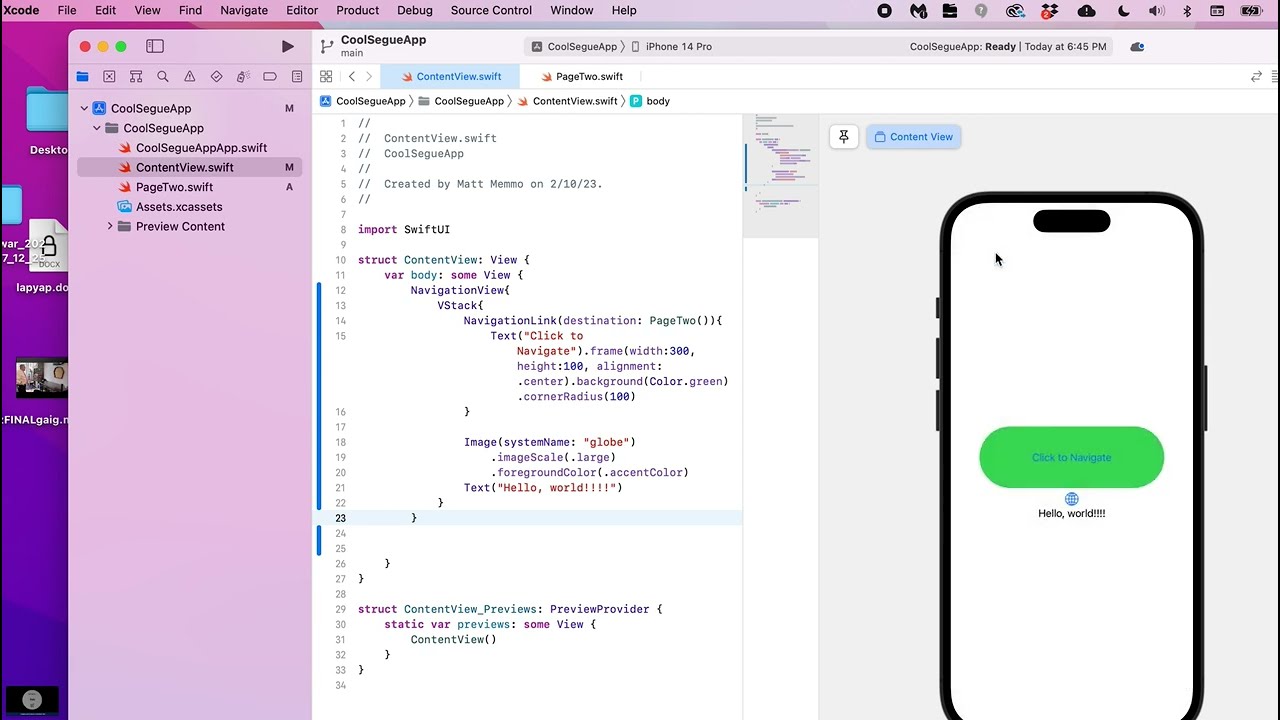
Task: Choose the iPhone 14 Pro run destination
Action: 672,46
